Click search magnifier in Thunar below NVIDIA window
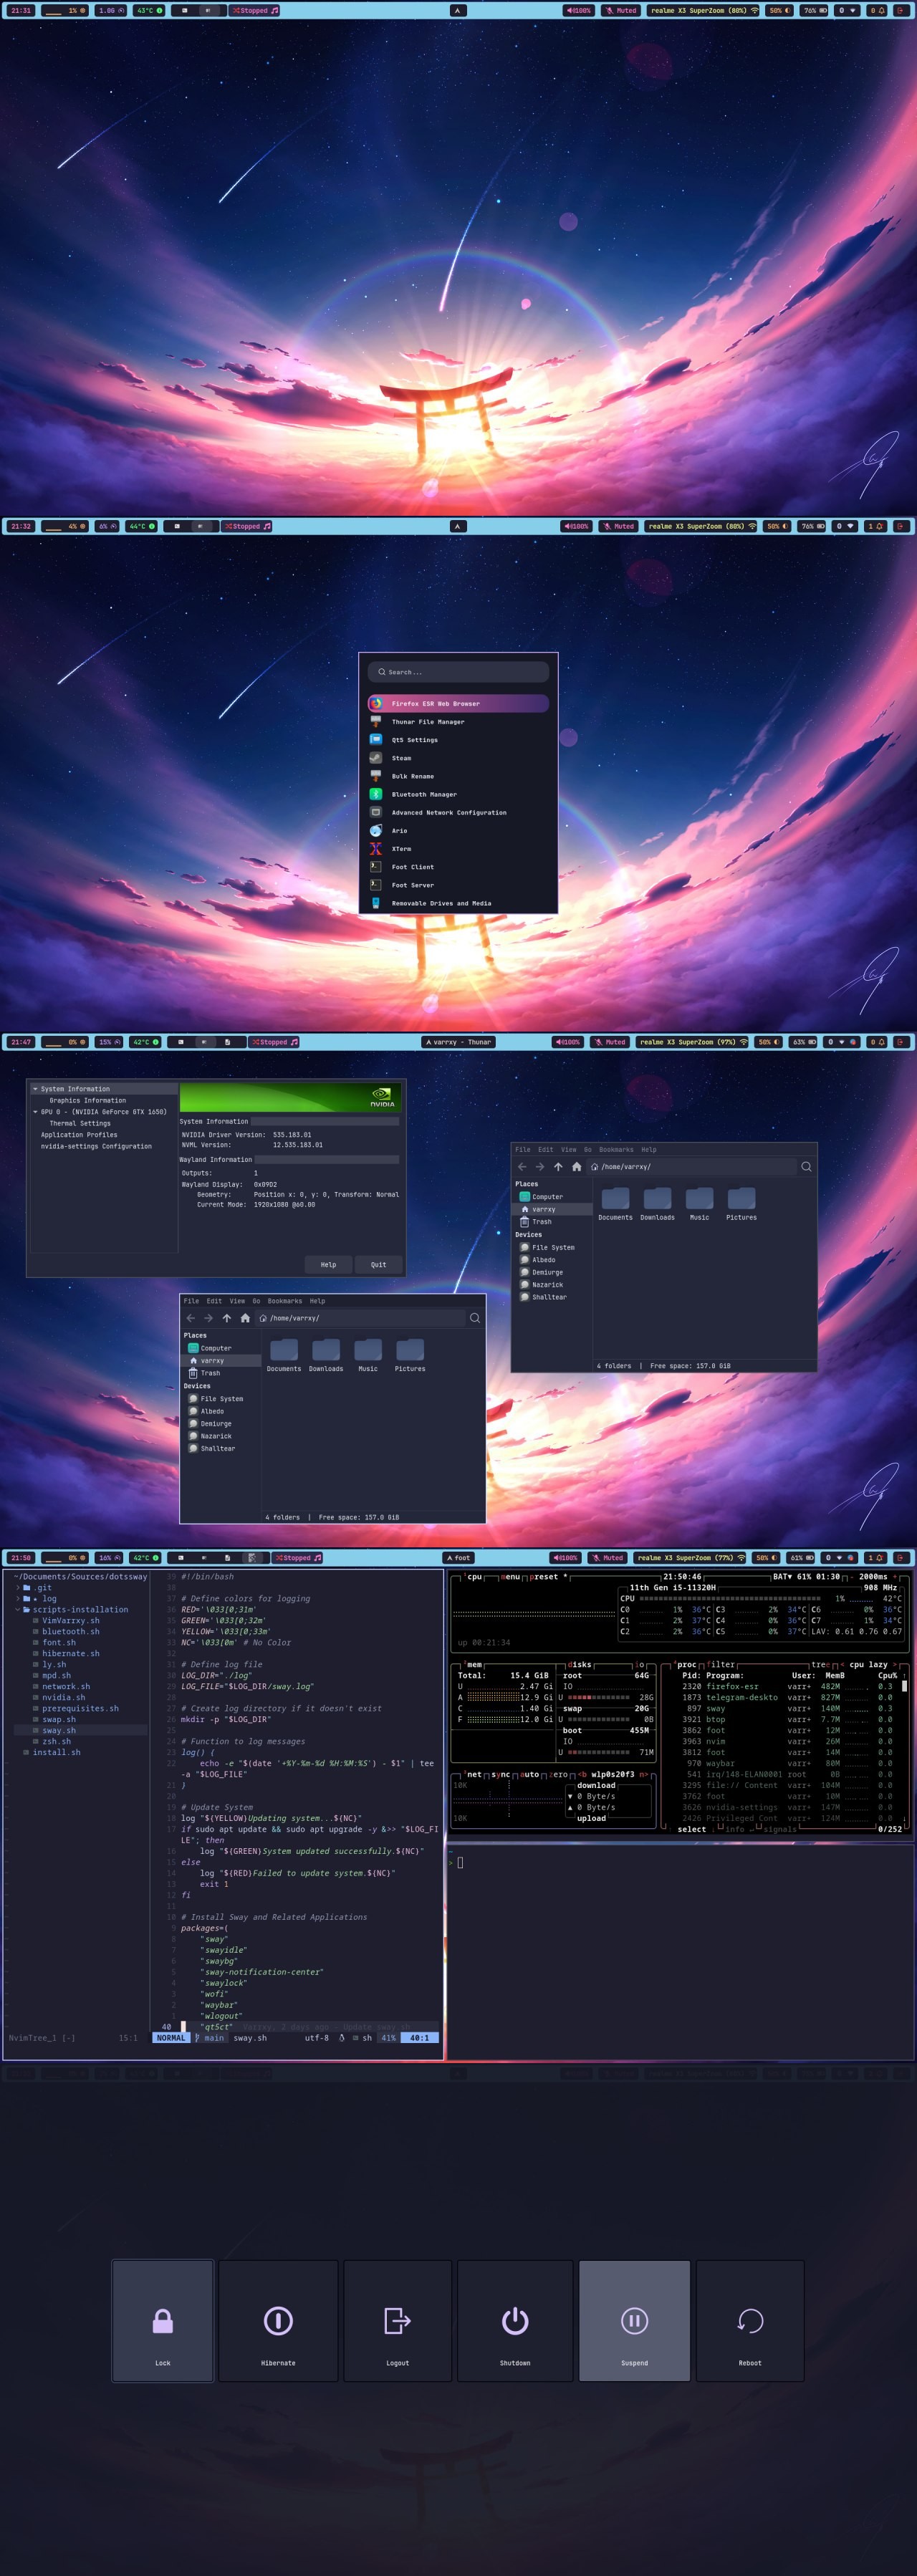Viewport: 917px width, 2576px height. (475, 1318)
